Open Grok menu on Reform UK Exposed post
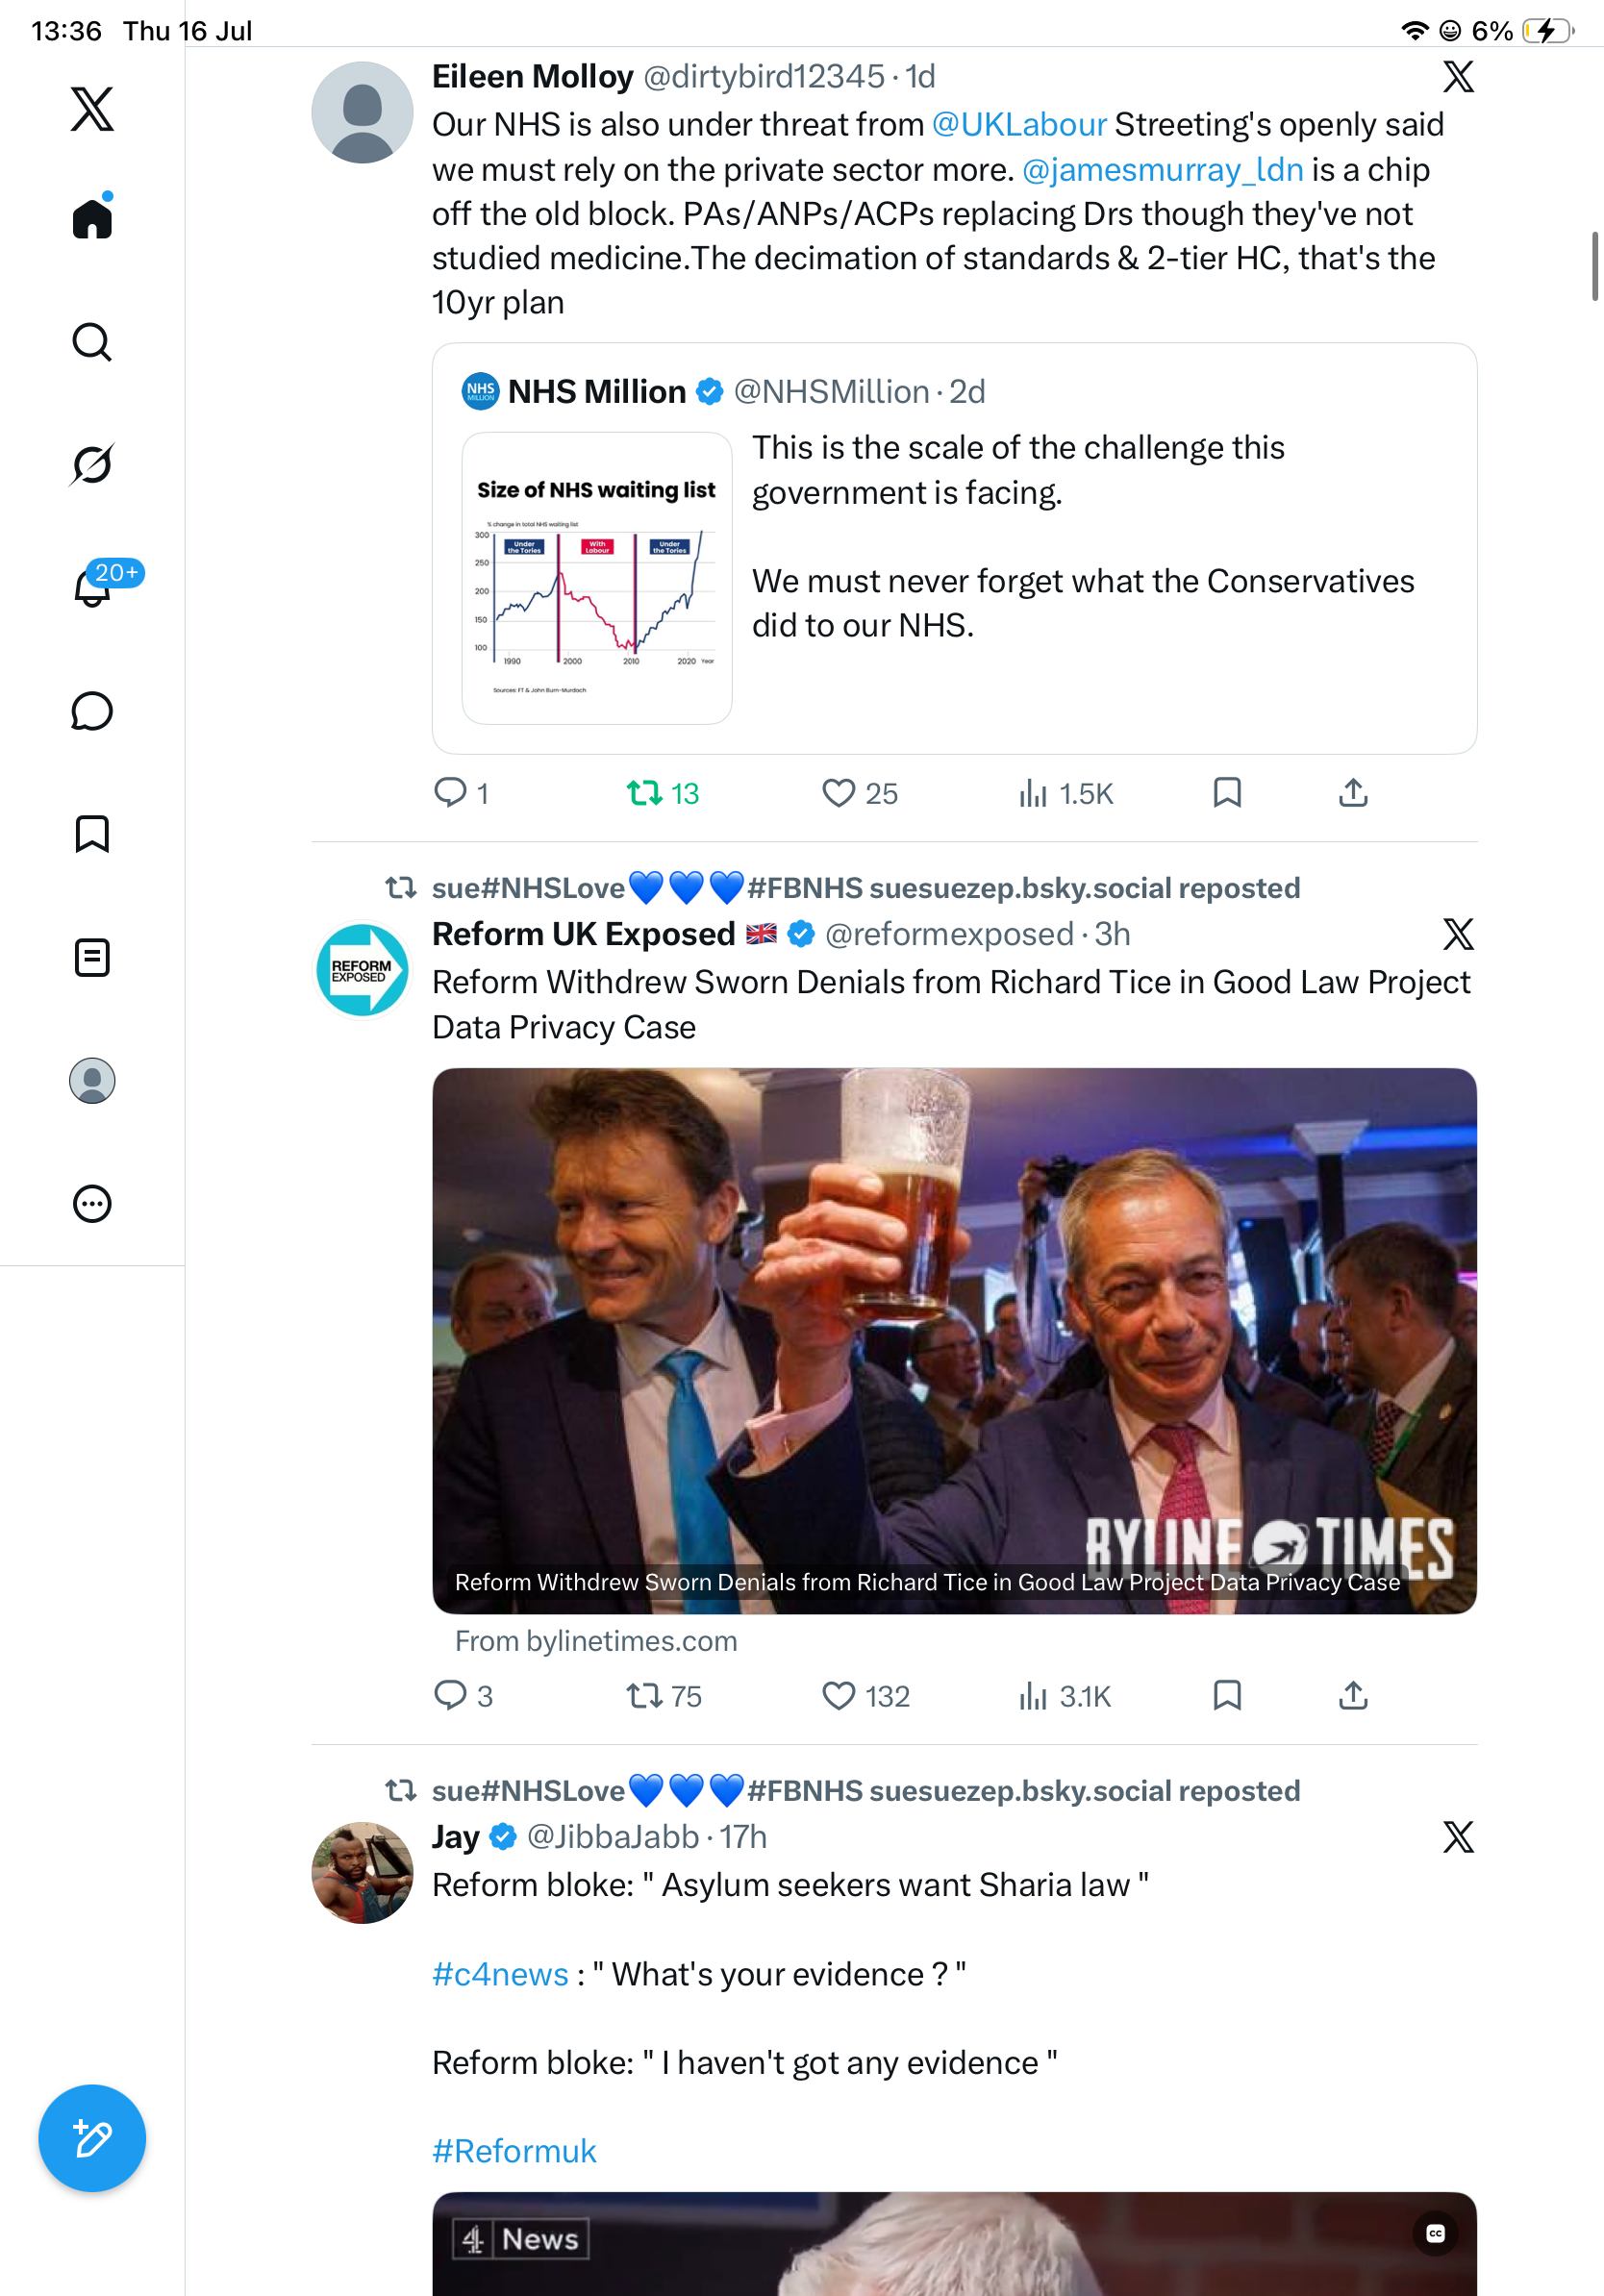Viewport: 1604px width, 2296px height. (1458, 934)
